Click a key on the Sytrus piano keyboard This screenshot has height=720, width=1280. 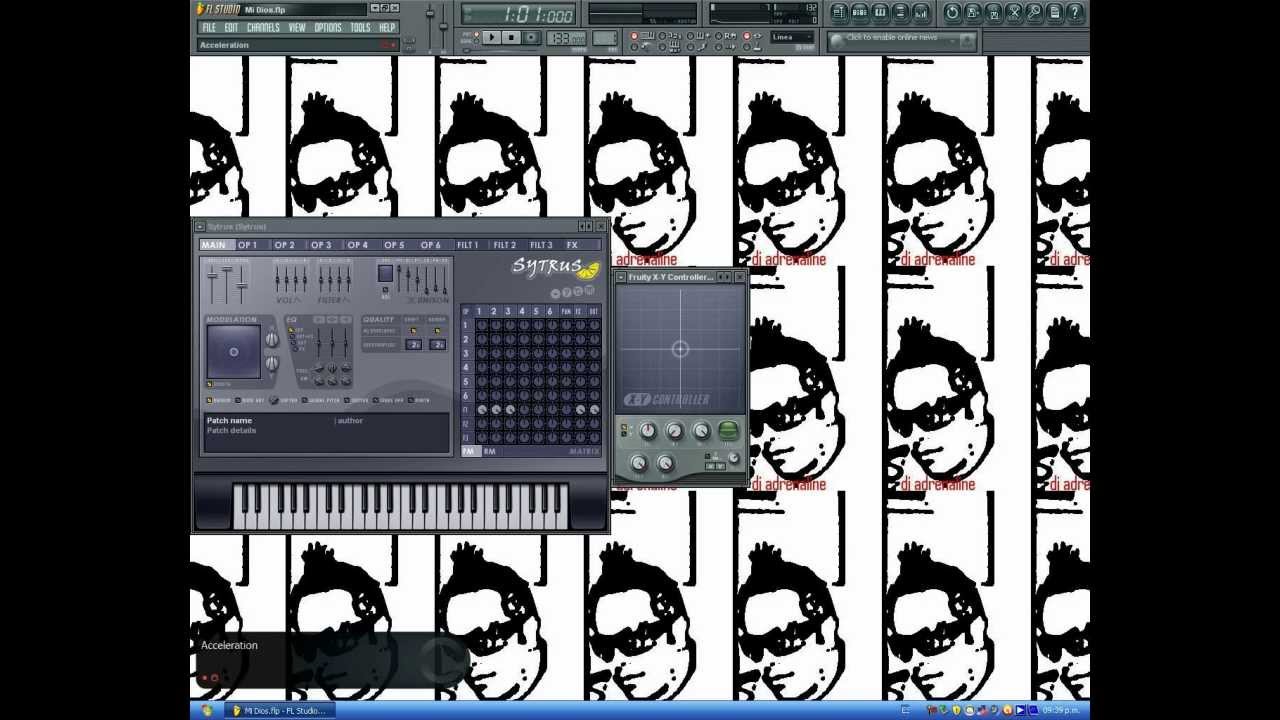coord(400,505)
